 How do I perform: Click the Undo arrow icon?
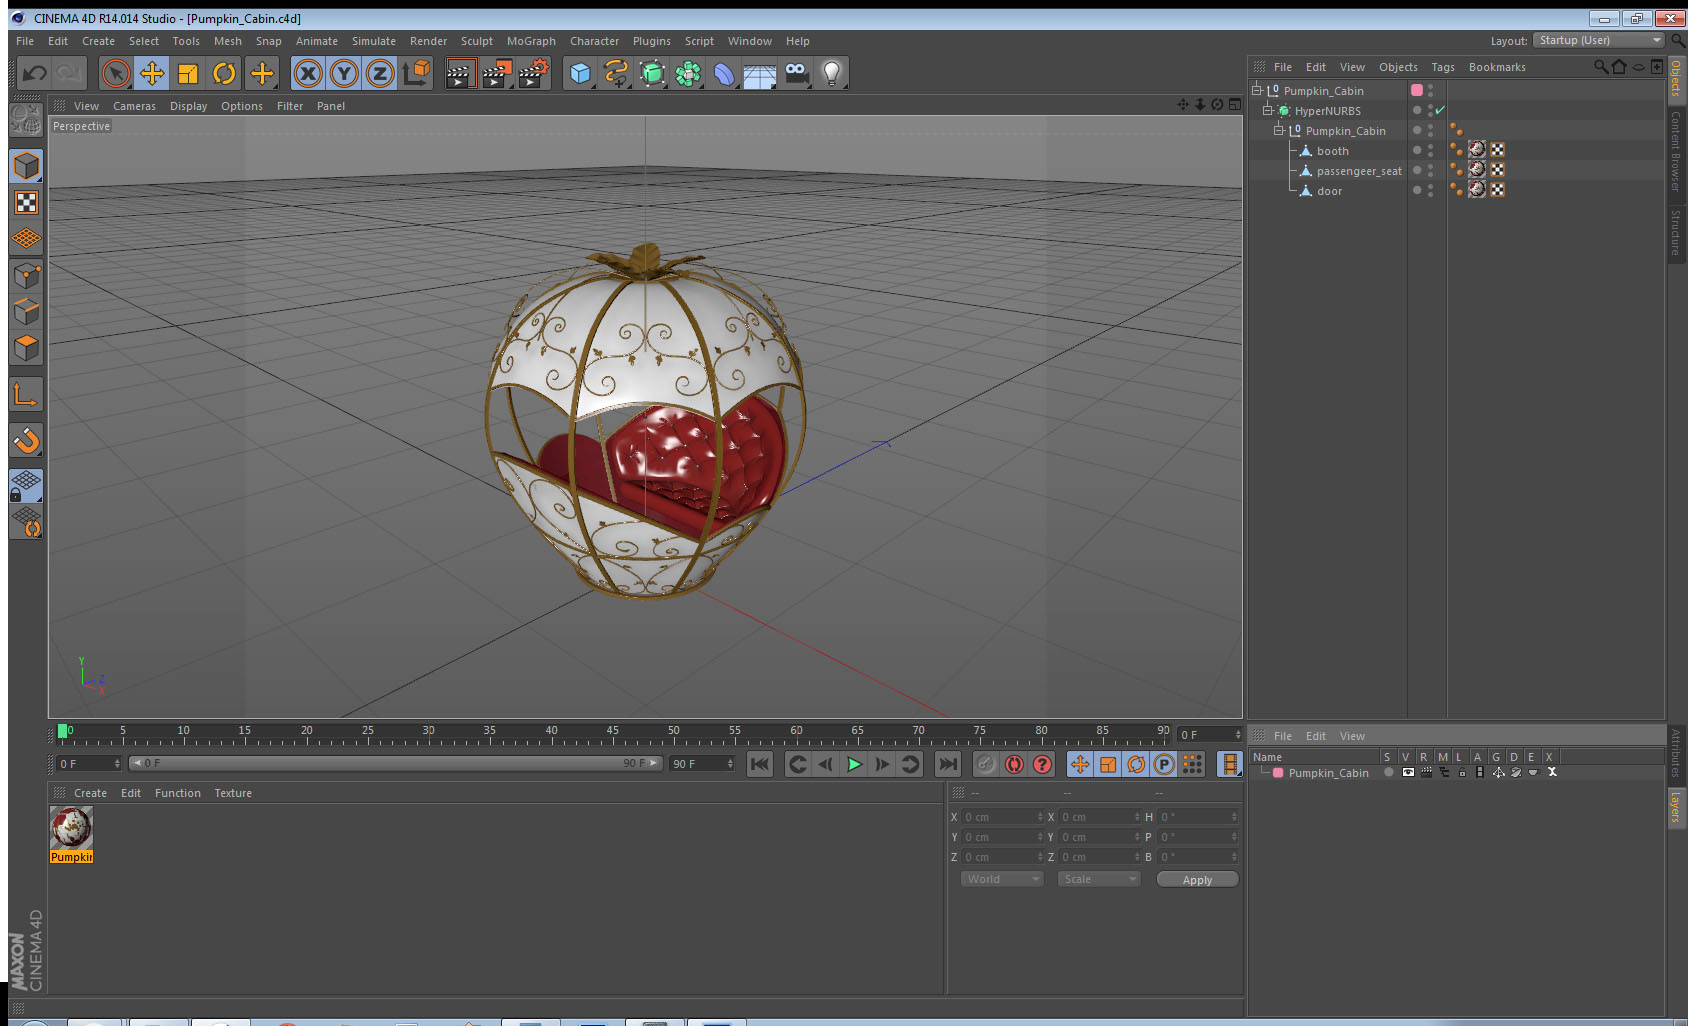click(35, 73)
